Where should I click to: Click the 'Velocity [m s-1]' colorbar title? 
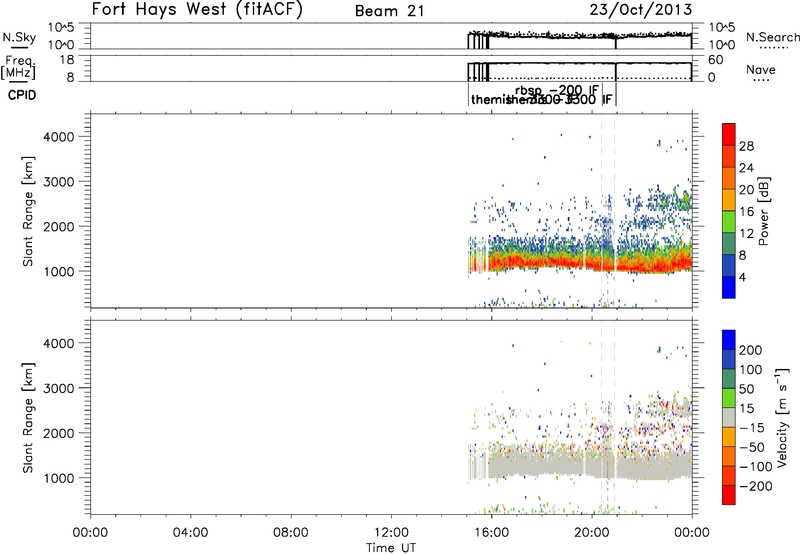click(x=782, y=417)
